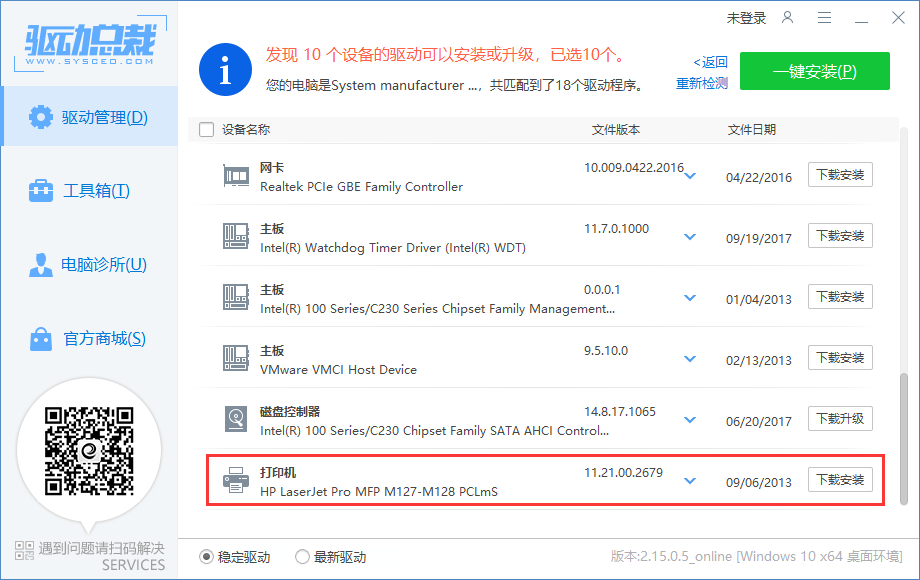Click the 未登录 login text

point(746,18)
